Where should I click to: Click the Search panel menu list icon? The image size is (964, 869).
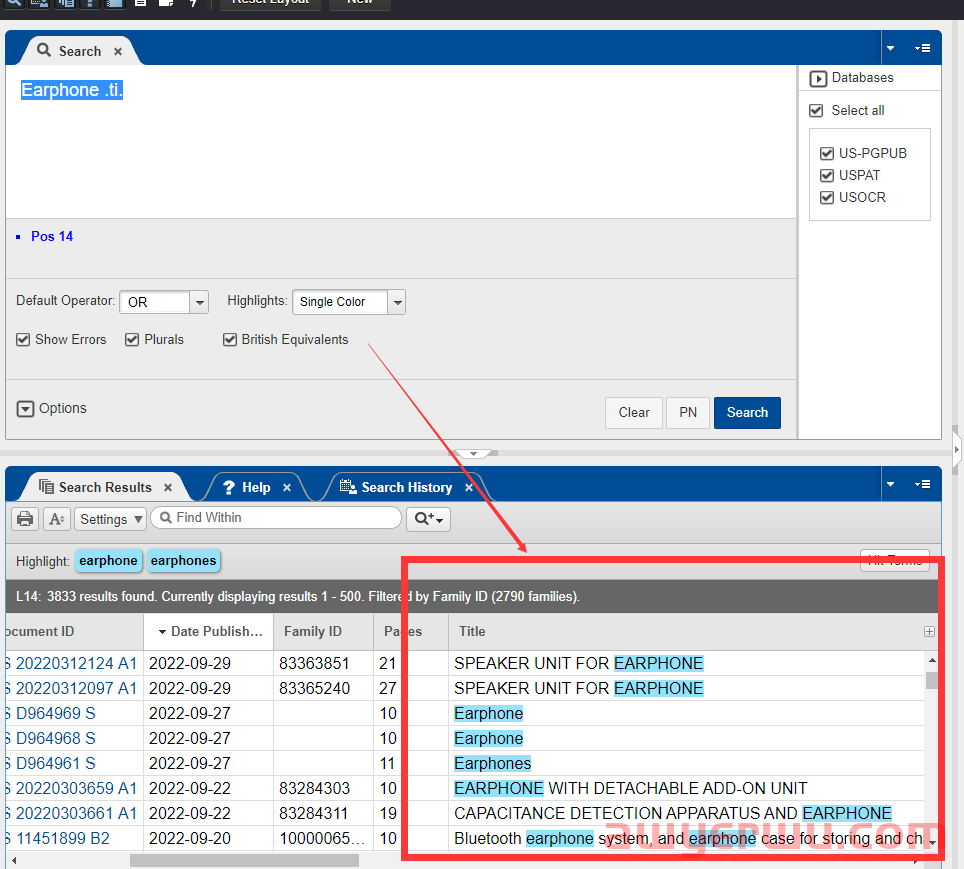pos(922,48)
